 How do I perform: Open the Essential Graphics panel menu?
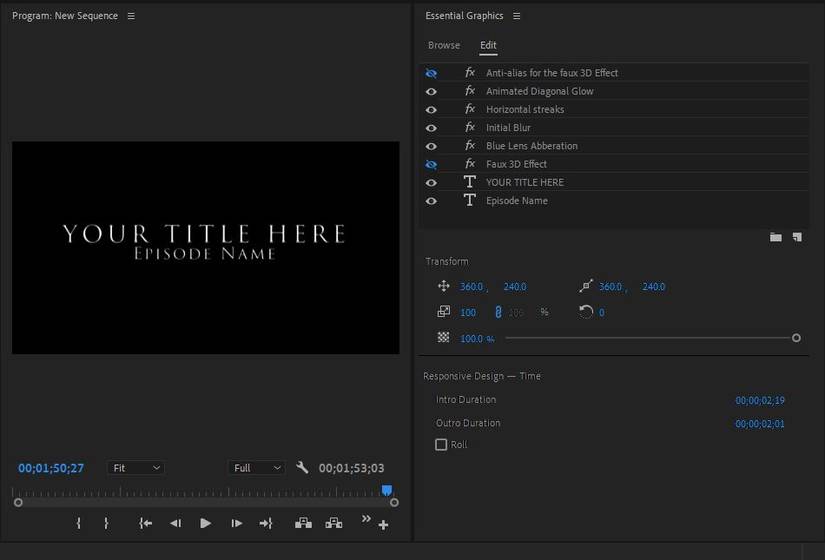point(517,16)
